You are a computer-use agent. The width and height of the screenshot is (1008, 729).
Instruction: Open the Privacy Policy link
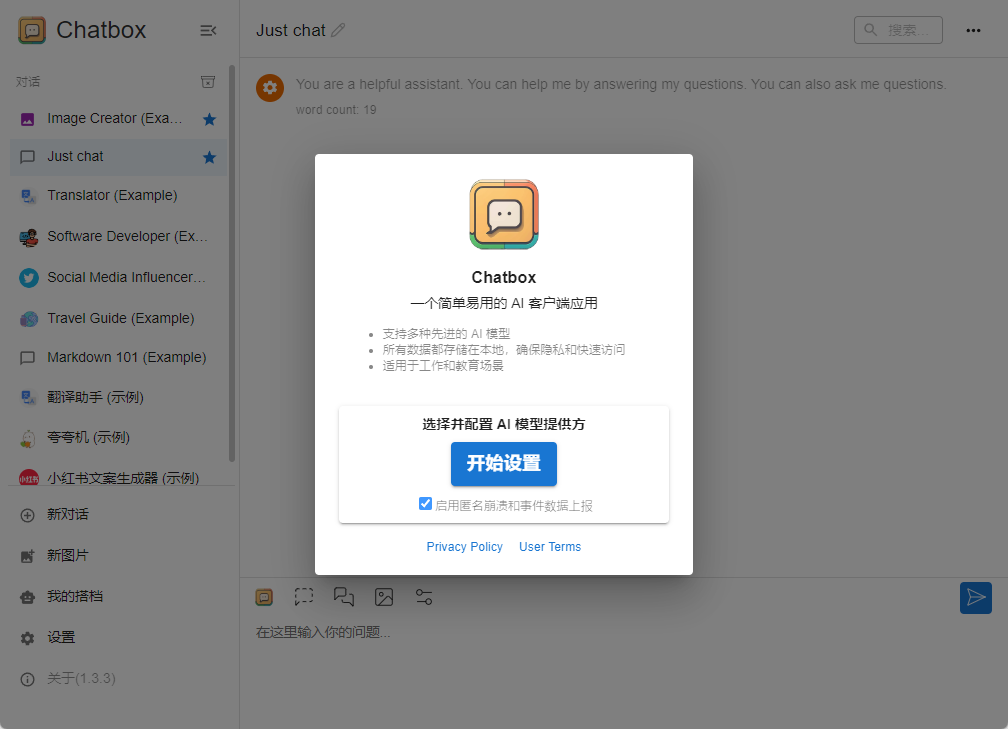(x=464, y=546)
